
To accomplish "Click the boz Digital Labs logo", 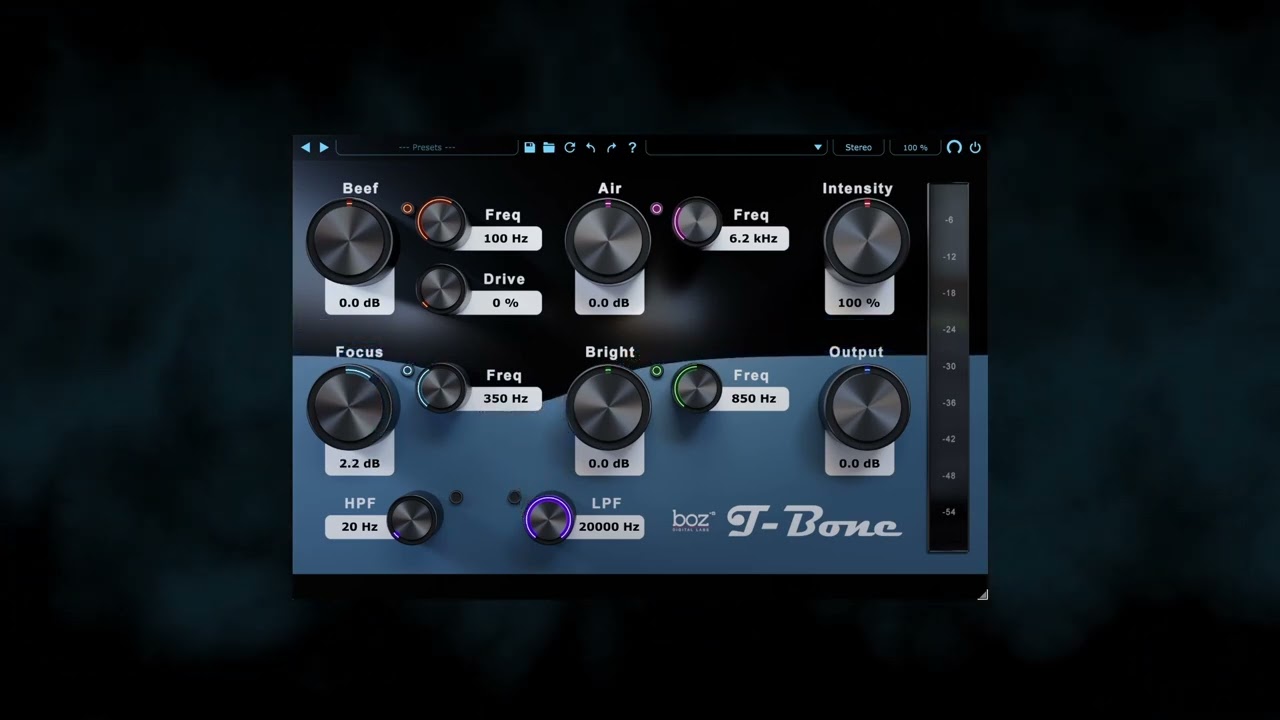I will [x=693, y=521].
